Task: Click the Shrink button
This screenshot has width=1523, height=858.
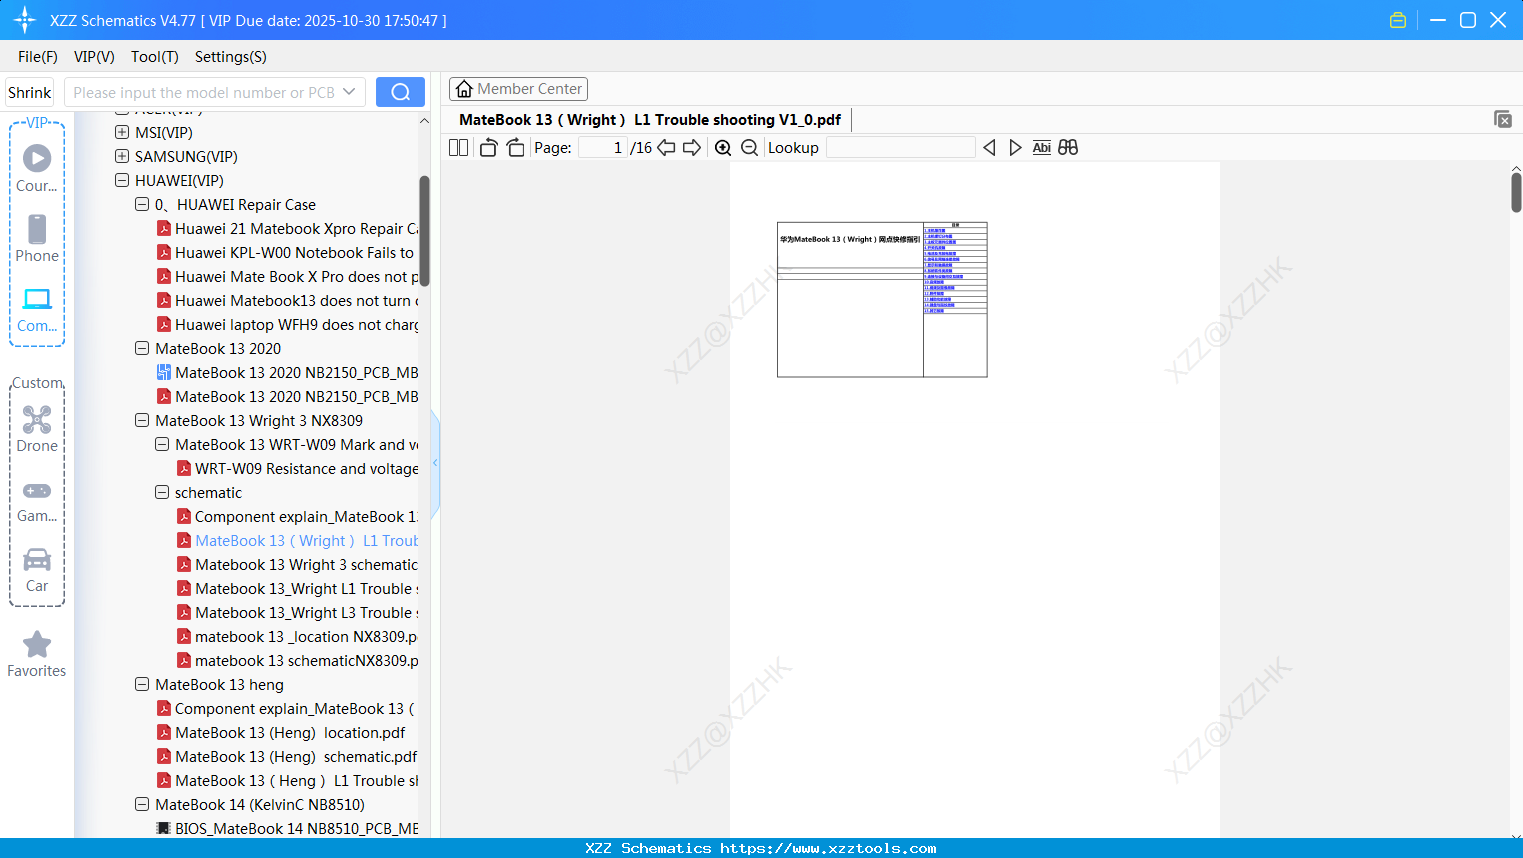Action: [30, 92]
